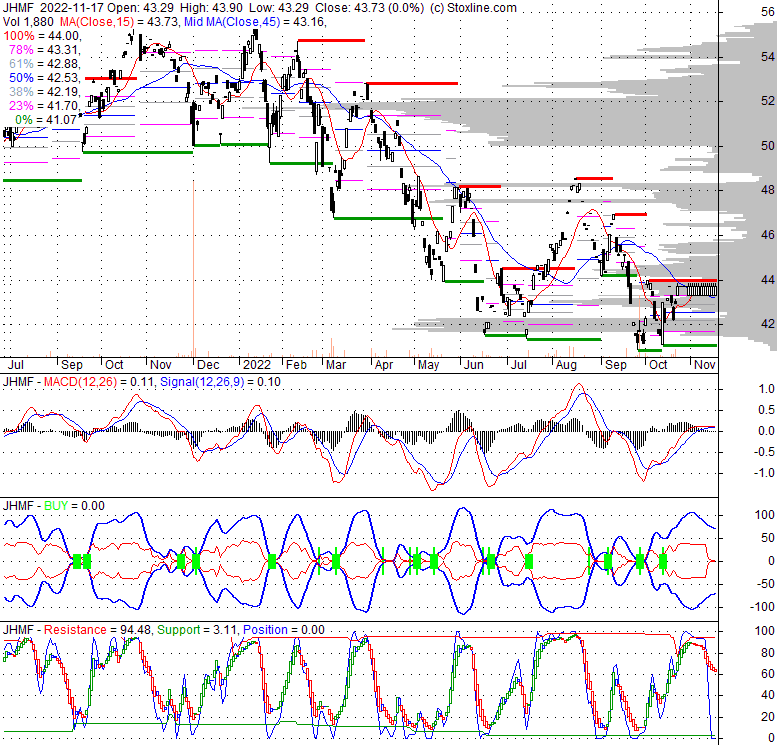Click the 54 price axis label
Image resolution: width=778 pixels, height=746 pixels.
point(768,57)
